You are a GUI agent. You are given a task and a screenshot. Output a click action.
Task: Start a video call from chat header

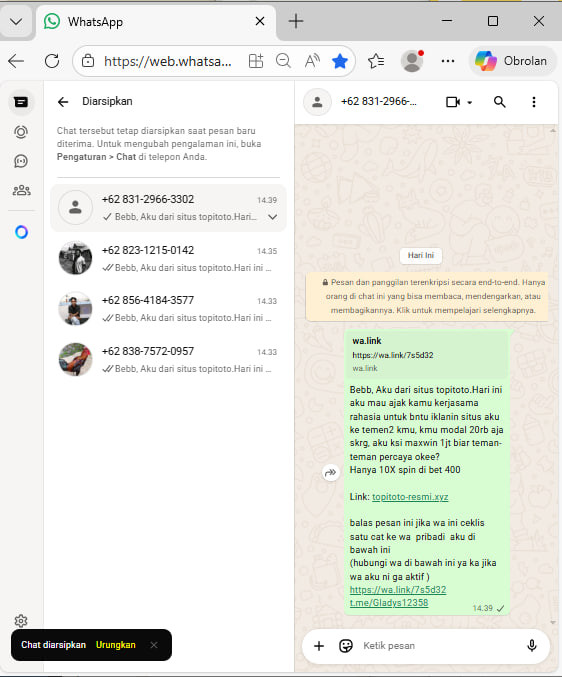(x=453, y=102)
